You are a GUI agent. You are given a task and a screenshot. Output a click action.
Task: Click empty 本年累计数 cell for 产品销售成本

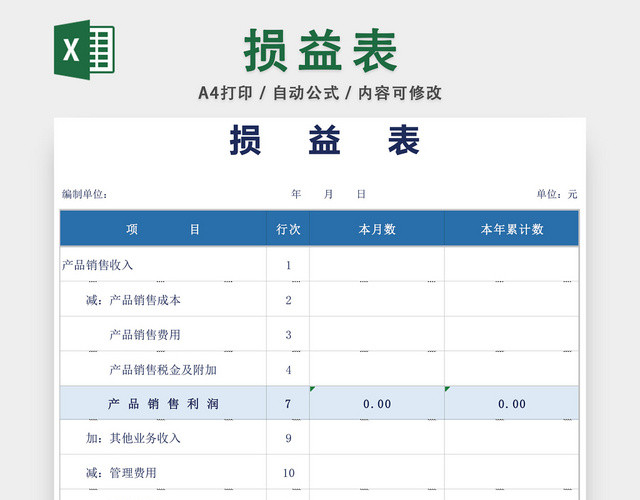512,299
